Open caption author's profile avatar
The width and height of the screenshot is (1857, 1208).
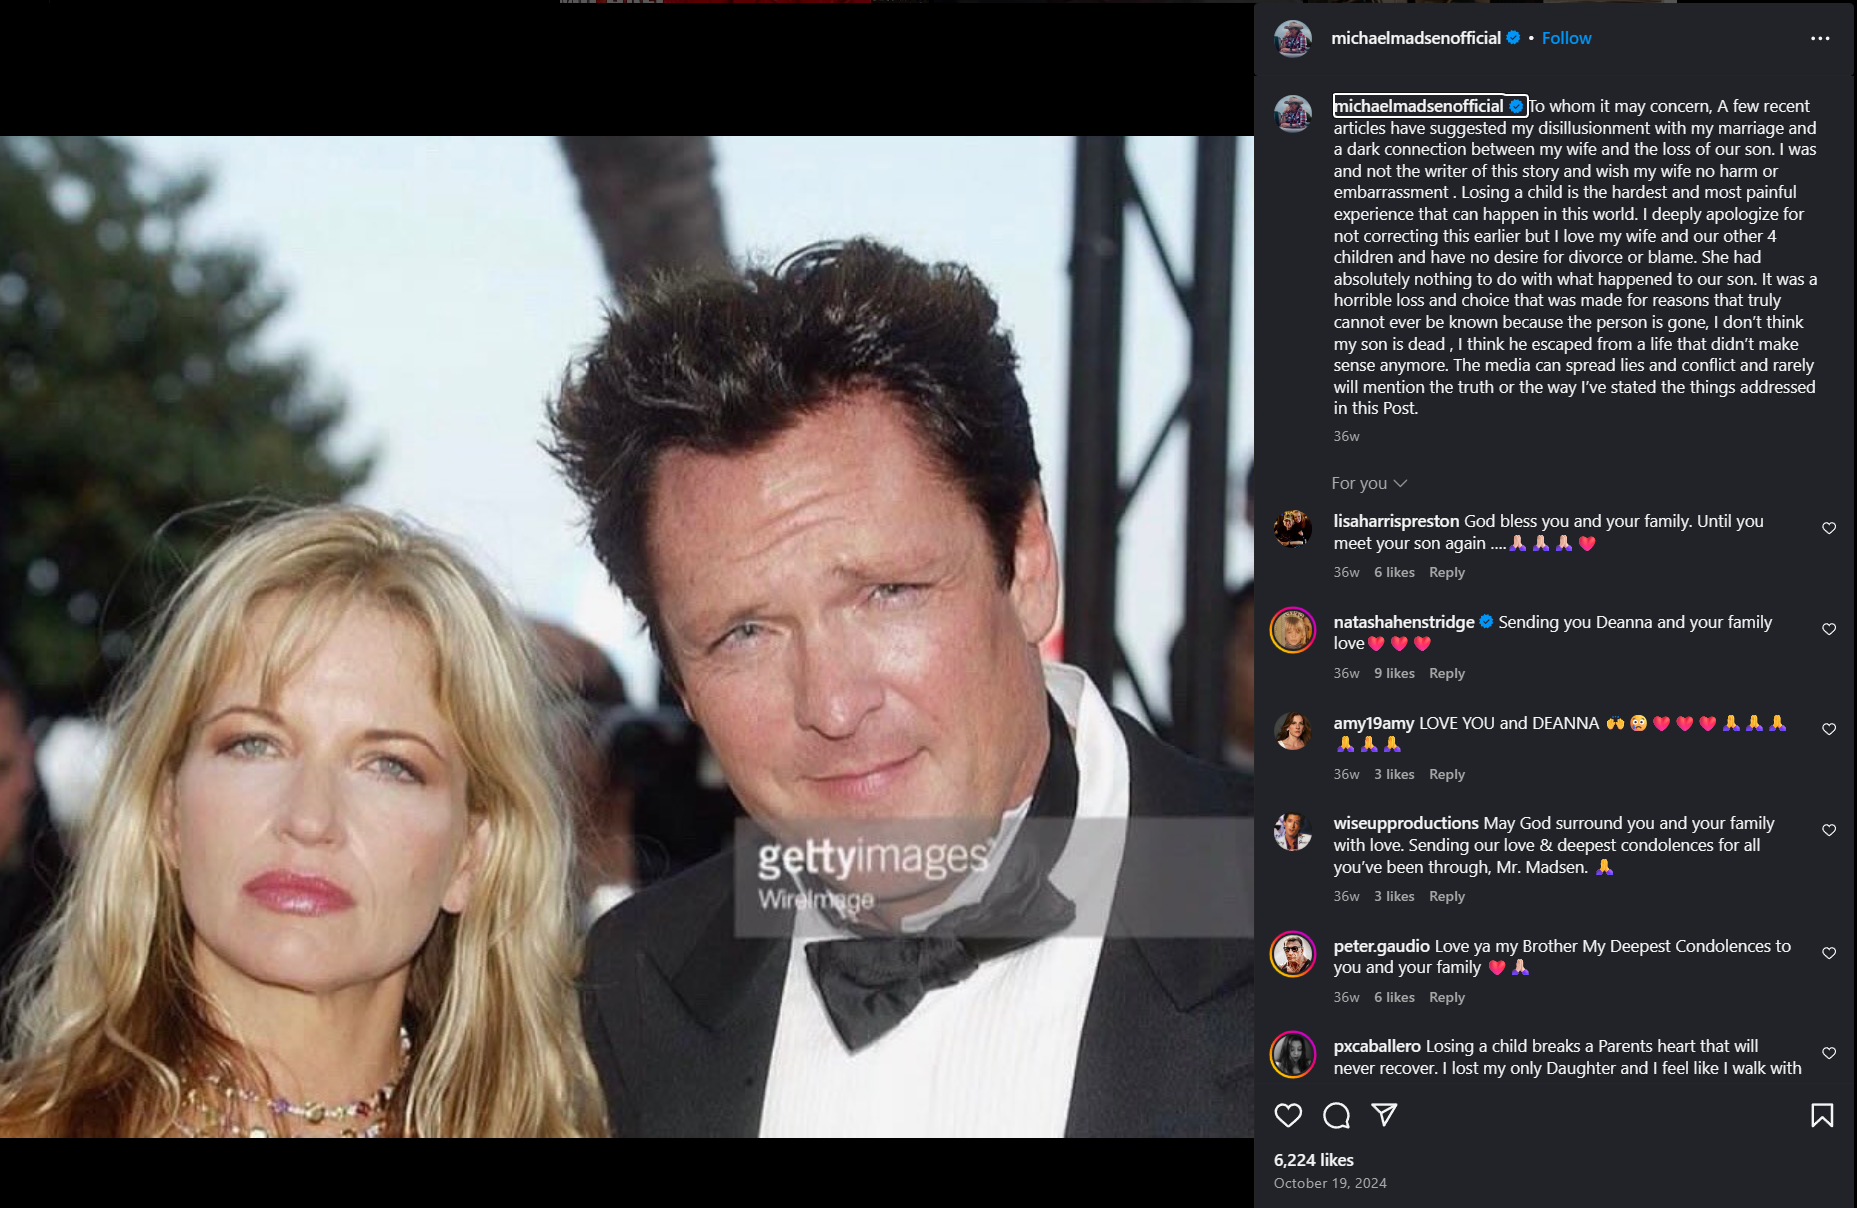tap(1293, 114)
